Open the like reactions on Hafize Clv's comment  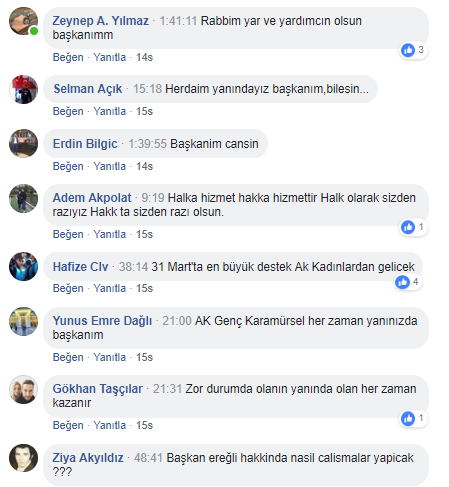[407, 282]
